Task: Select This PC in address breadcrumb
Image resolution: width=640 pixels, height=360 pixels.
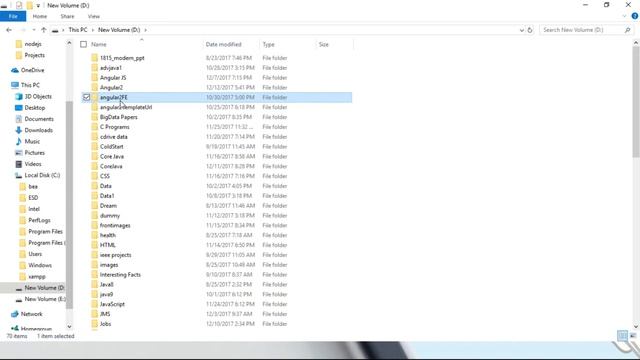Action: [78, 30]
